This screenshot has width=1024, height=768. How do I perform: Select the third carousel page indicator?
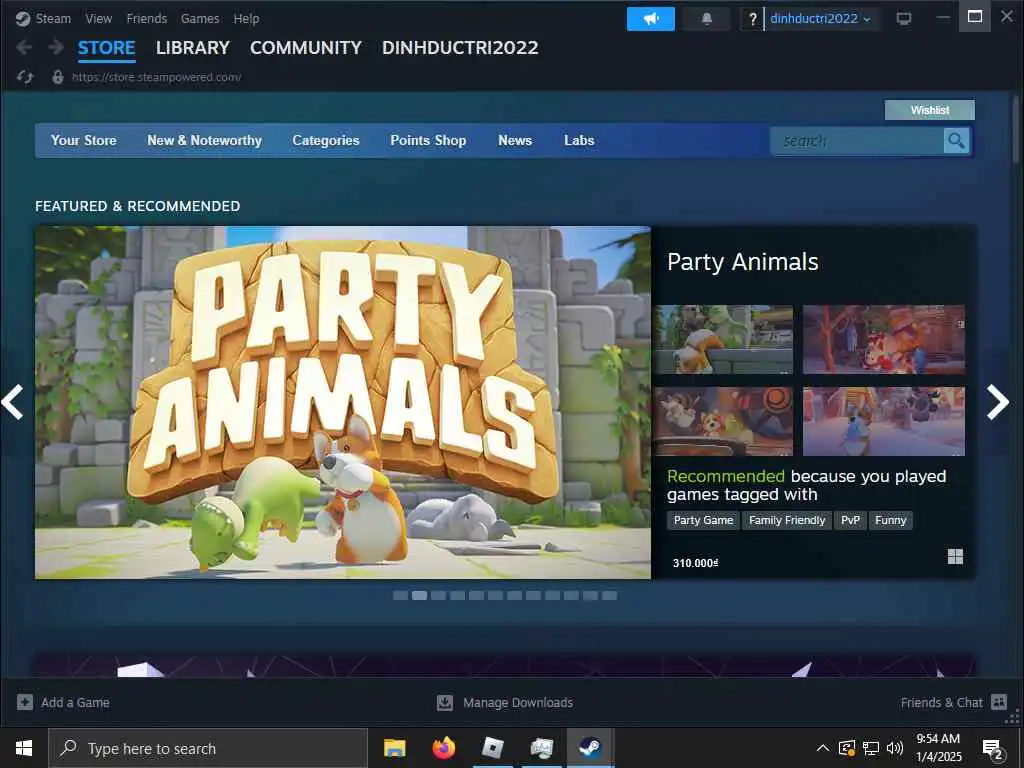pyautogui.click(x=438, y=596)
